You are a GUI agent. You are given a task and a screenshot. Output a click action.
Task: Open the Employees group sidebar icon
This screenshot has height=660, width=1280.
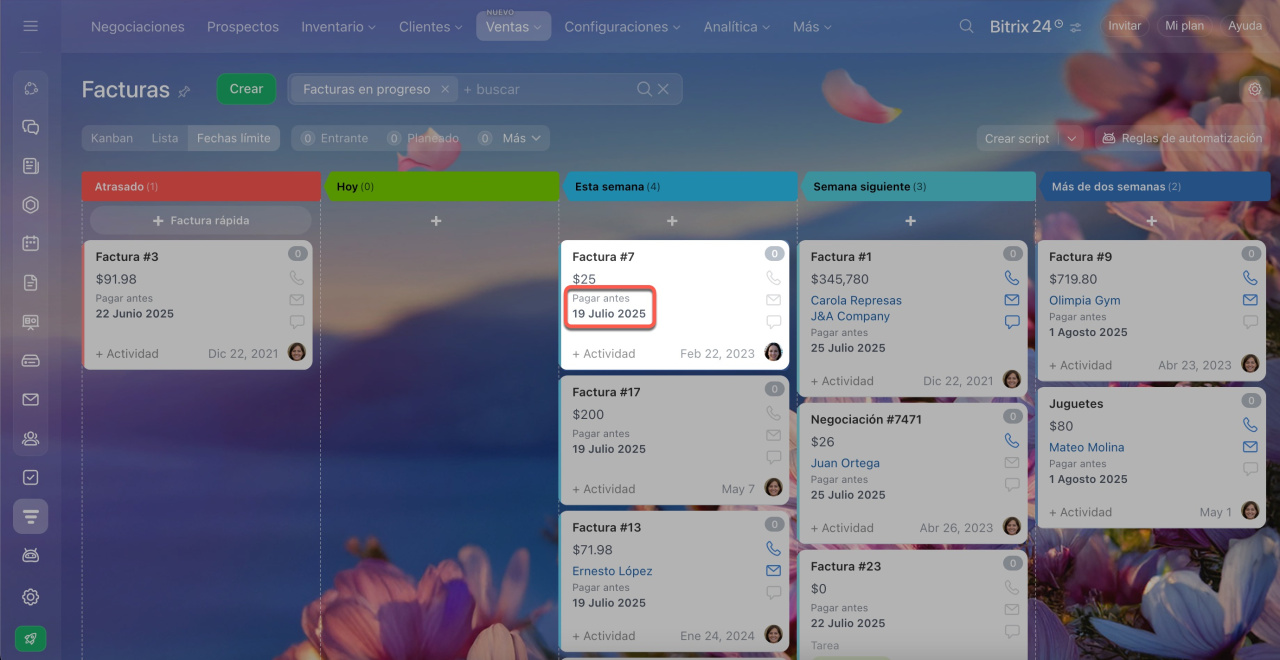pos(30,438)
